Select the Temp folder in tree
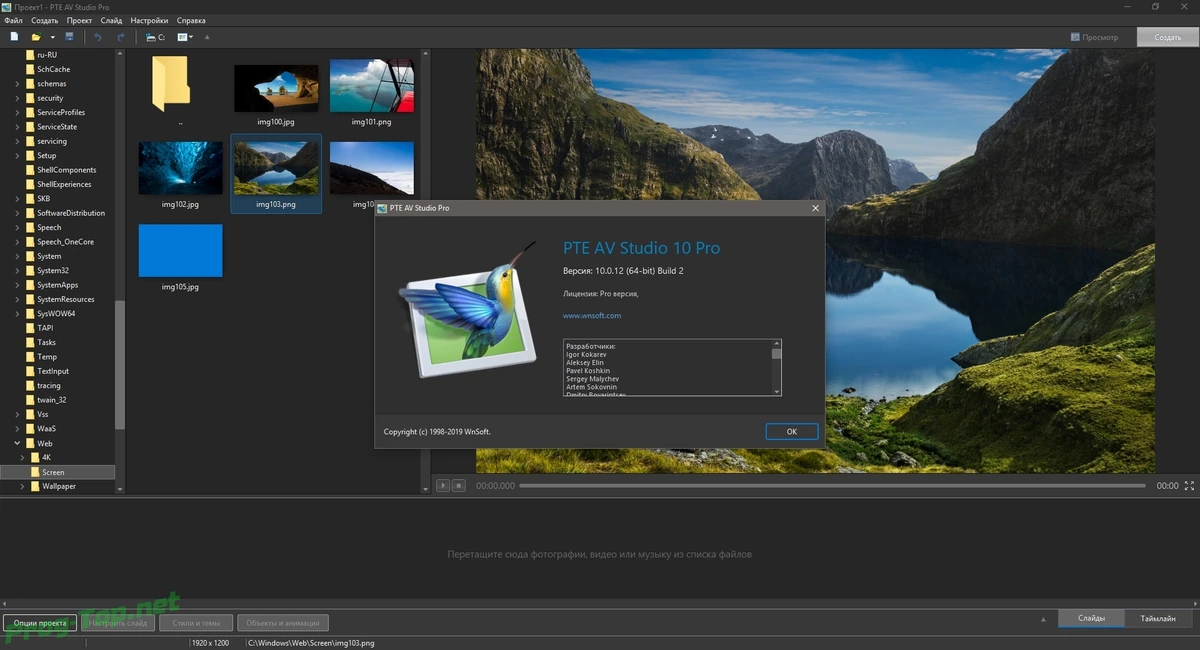The width and height of the screenshot is (1200, 650). (x=47, y=356)
